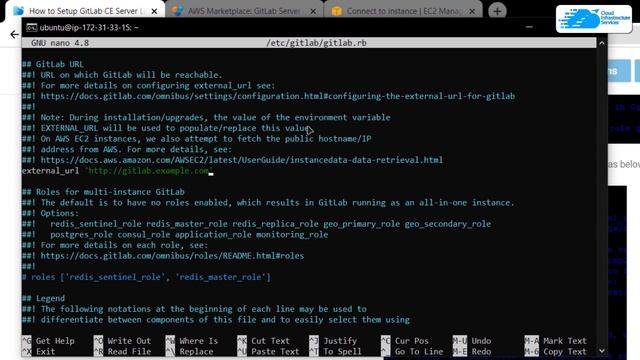Screen dimensions: 640x360
Task: Click the 'Note: During installation/upgrades' line
Action: (x=206, y=118)
